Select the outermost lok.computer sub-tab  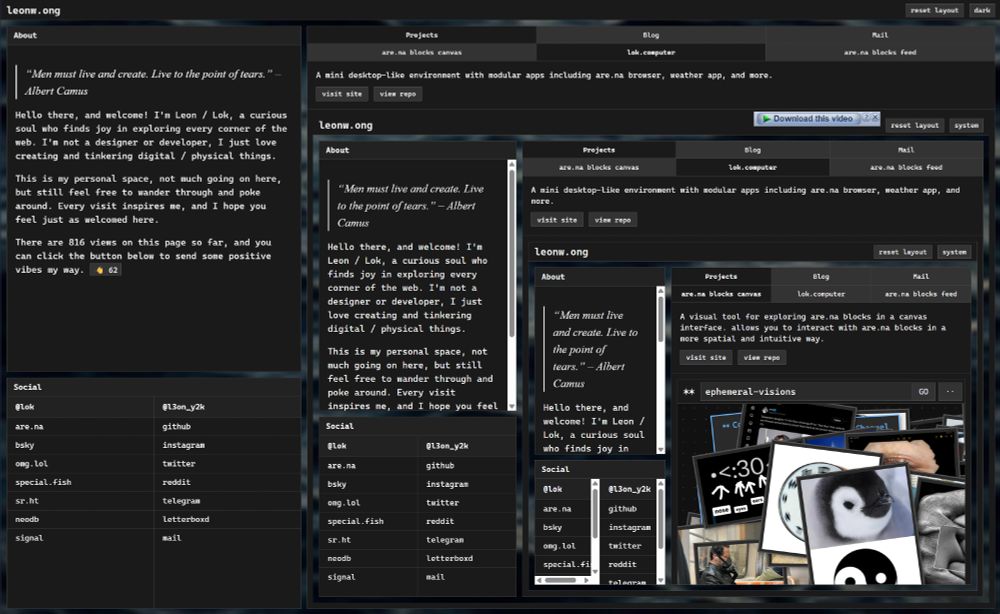pyautogui.click(x=651, y=52)
